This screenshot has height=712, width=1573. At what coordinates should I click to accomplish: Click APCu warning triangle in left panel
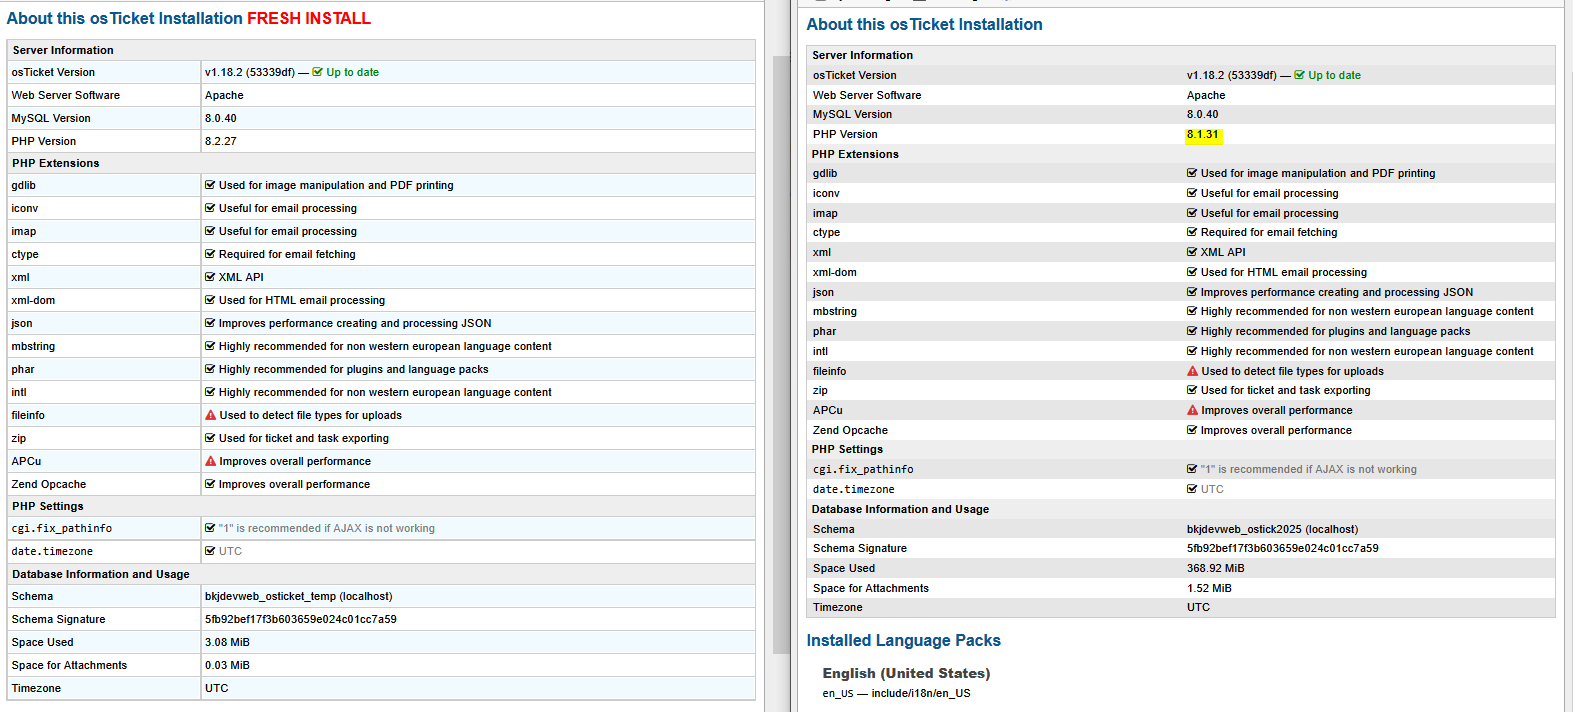(210, 461)
